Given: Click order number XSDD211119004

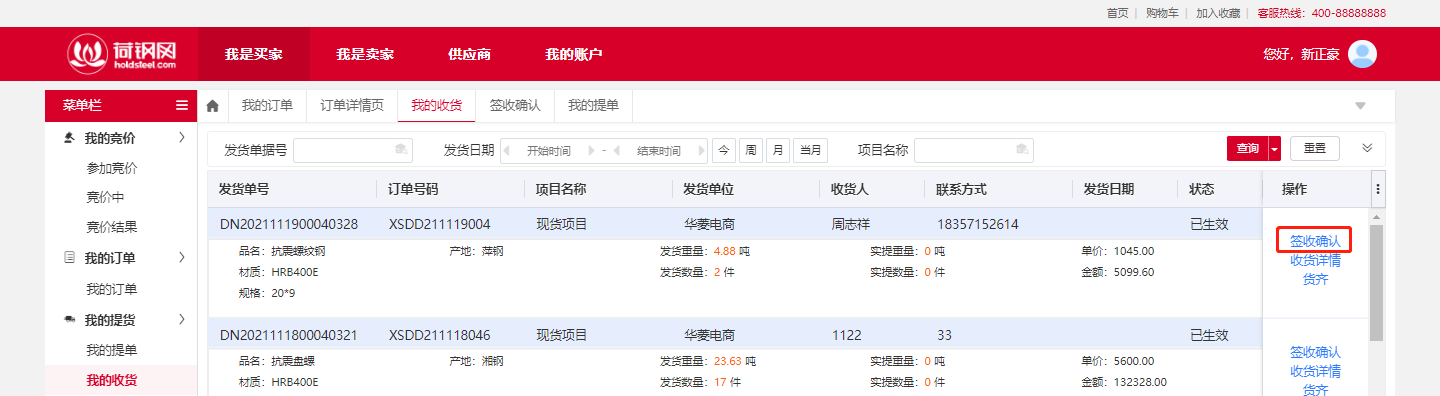Looking at the screenshot, I should (x=439, y=224).
